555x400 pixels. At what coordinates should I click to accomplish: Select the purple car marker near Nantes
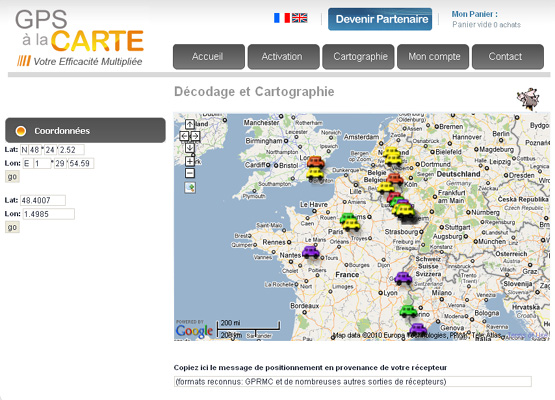pyautogui.click(x=311, y=252)
